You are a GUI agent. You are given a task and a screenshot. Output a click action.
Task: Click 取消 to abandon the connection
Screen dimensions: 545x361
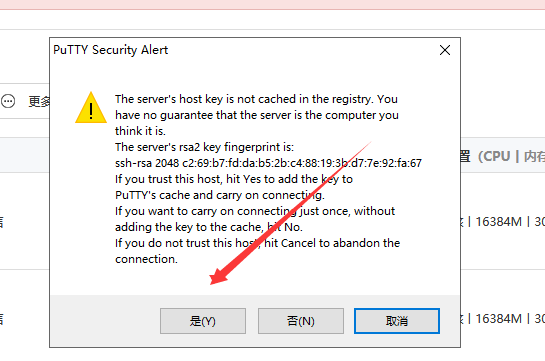point(397,321)
